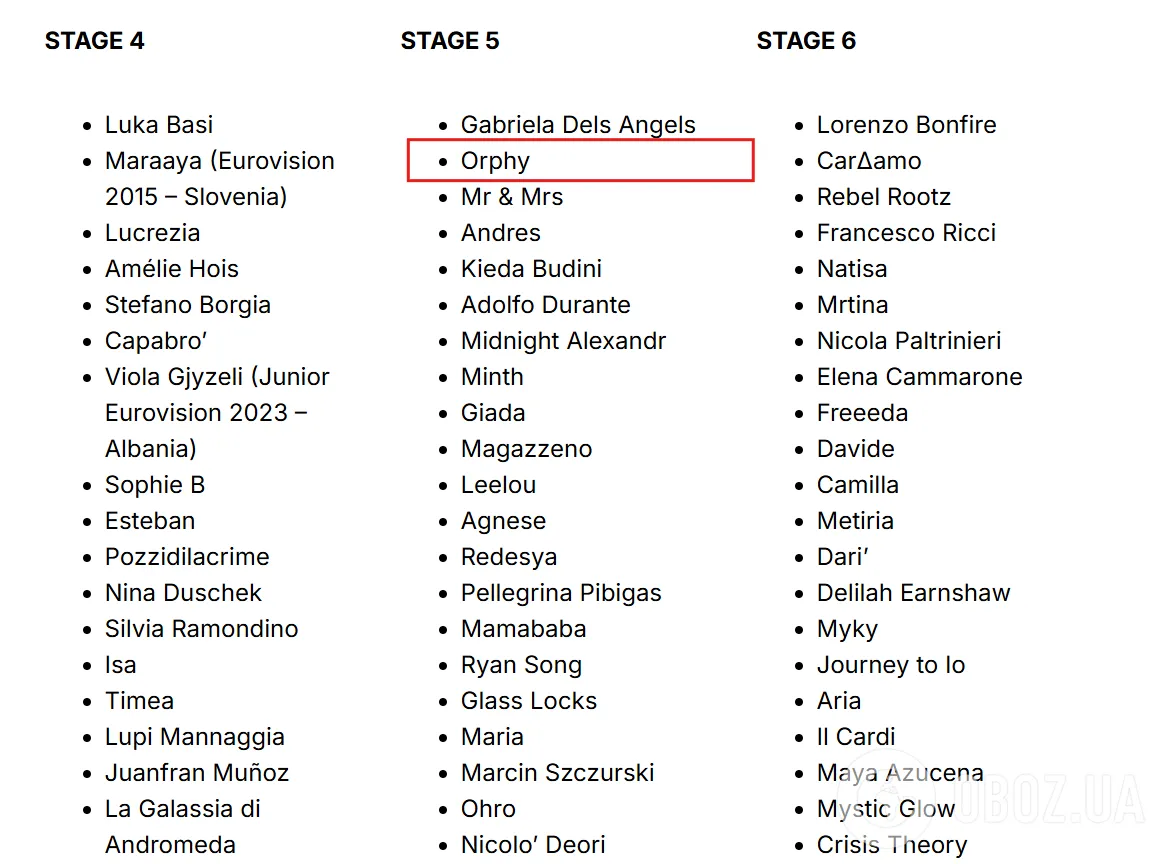Click the highlighted Orphy entry
The image size is (1164, 864).
(495, 161)
